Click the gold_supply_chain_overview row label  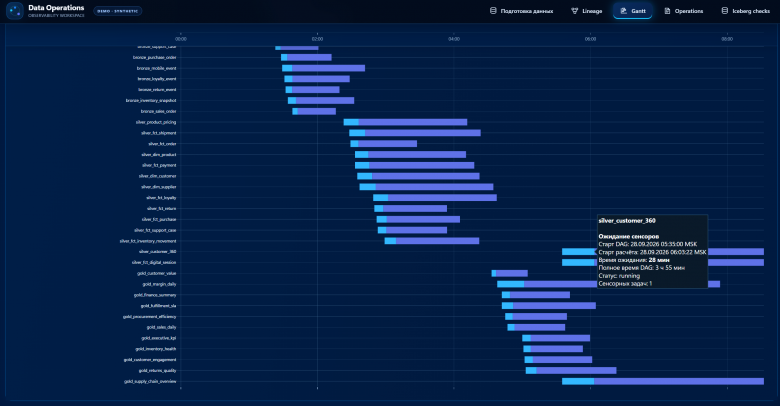pyautogui.click(x=150, y=382)
